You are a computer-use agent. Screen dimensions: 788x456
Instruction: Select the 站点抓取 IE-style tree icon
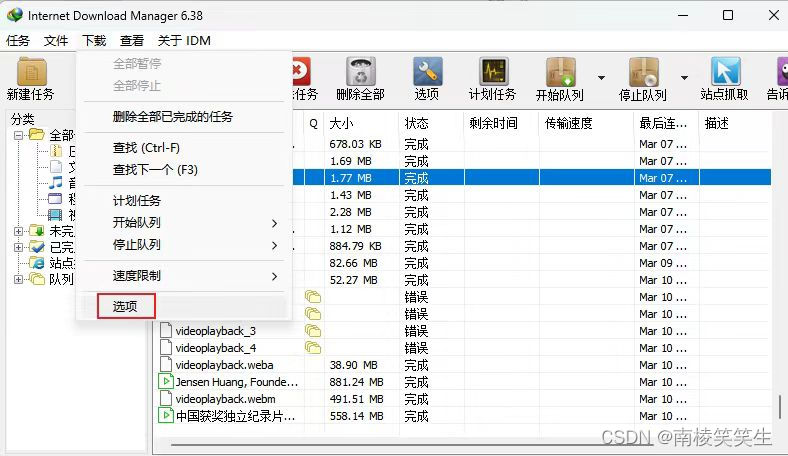click(37, 262)
